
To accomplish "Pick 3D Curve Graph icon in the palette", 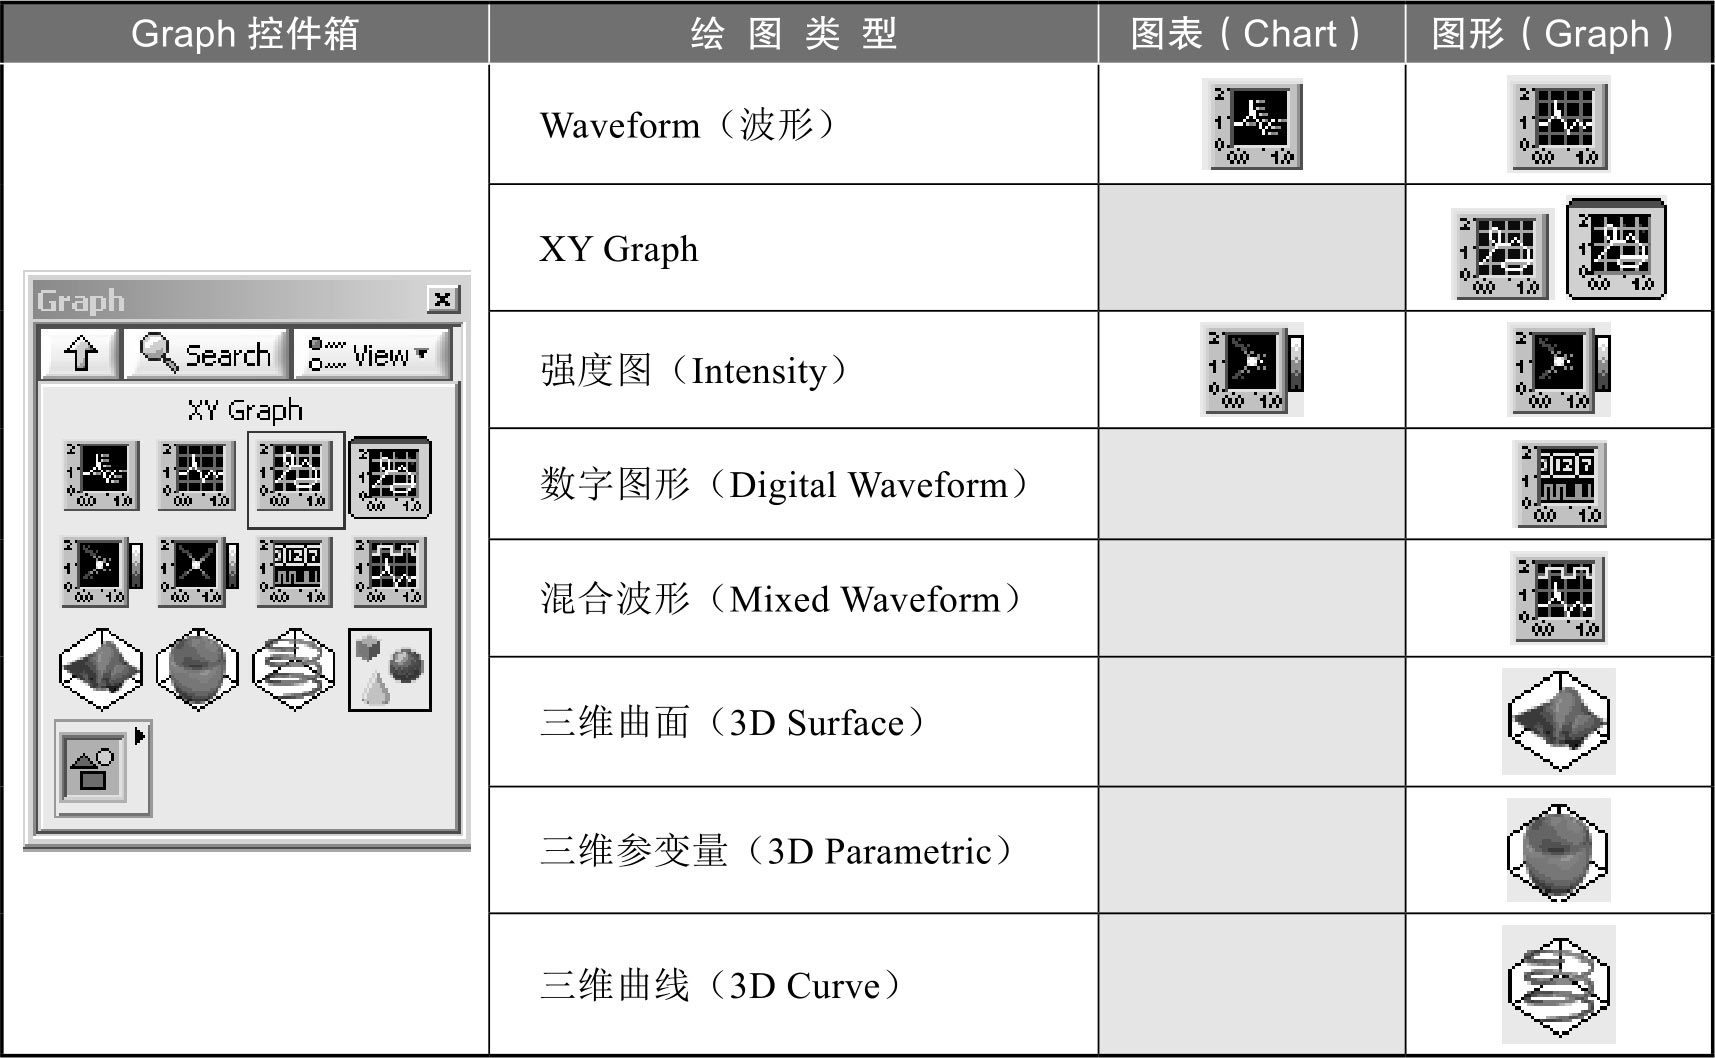I will click(x=293, y=670).
